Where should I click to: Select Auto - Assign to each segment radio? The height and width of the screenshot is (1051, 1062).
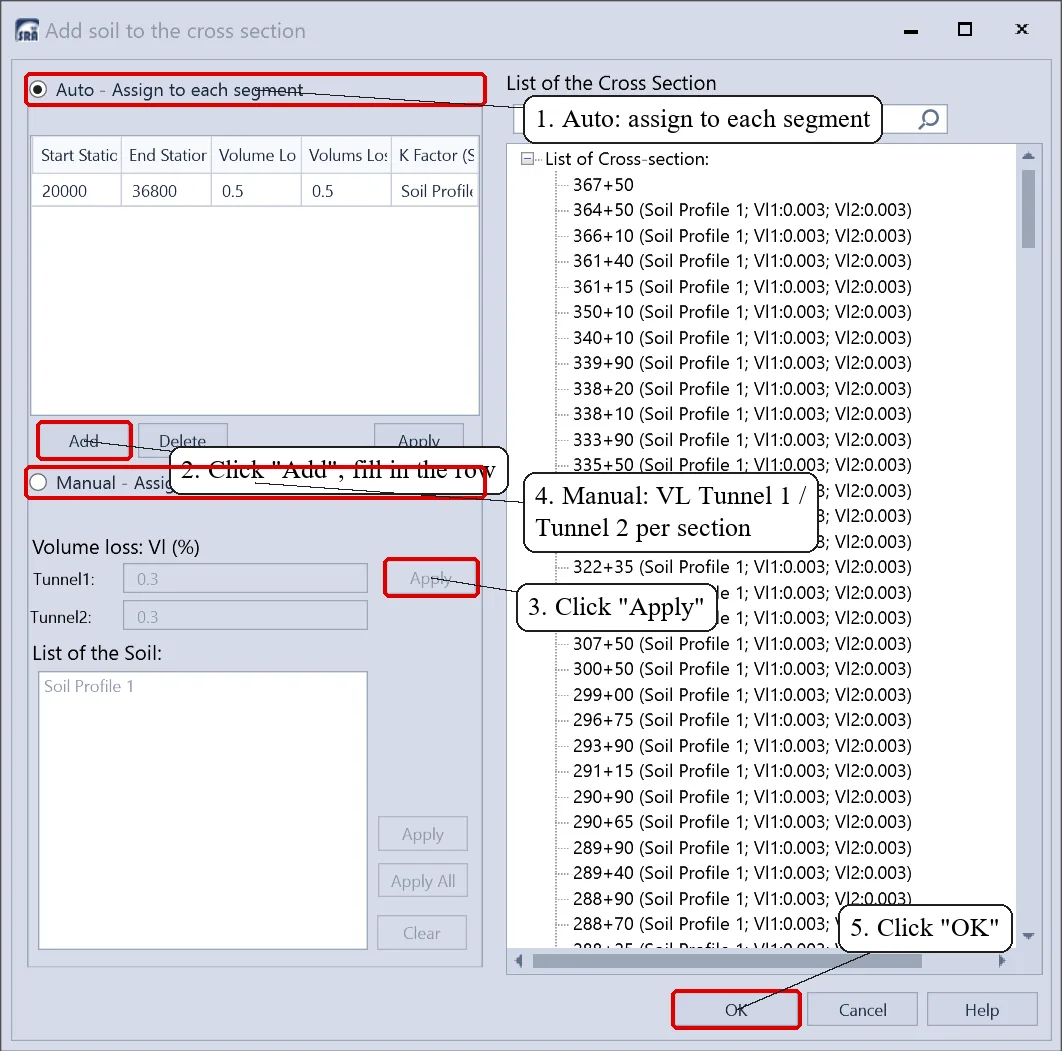click(x=38, y=89)
